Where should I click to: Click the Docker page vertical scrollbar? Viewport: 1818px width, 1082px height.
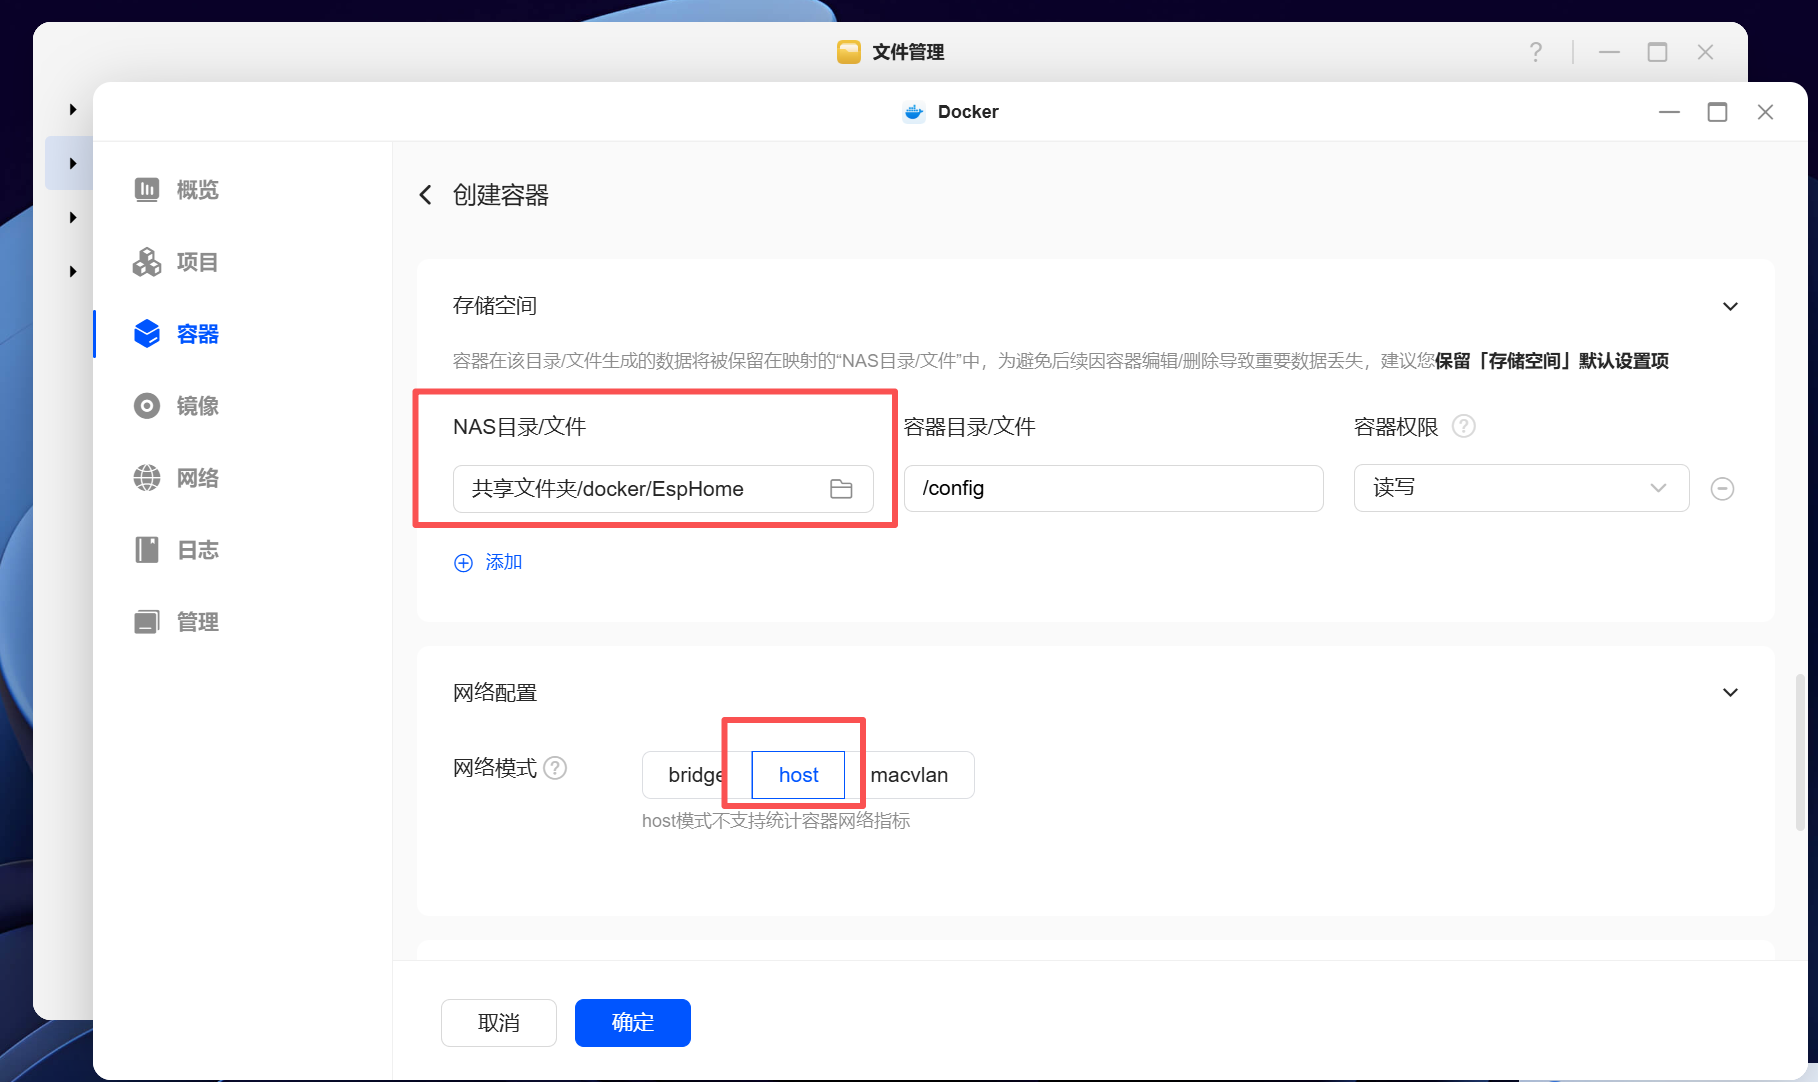[x=1800, y=752]
